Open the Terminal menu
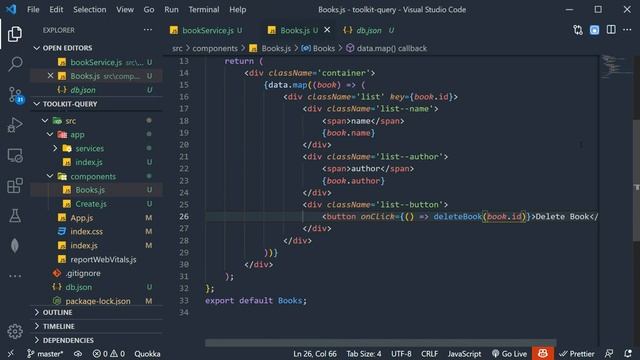This screenshot has height=360, width=640. coord(204,9)
